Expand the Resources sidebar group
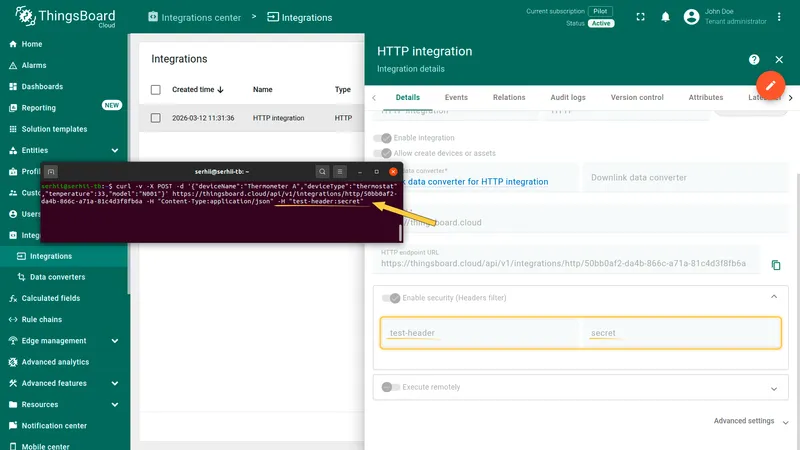Viewport: 800px width, 450px height. pyautogui.click(x=115, y=405)
